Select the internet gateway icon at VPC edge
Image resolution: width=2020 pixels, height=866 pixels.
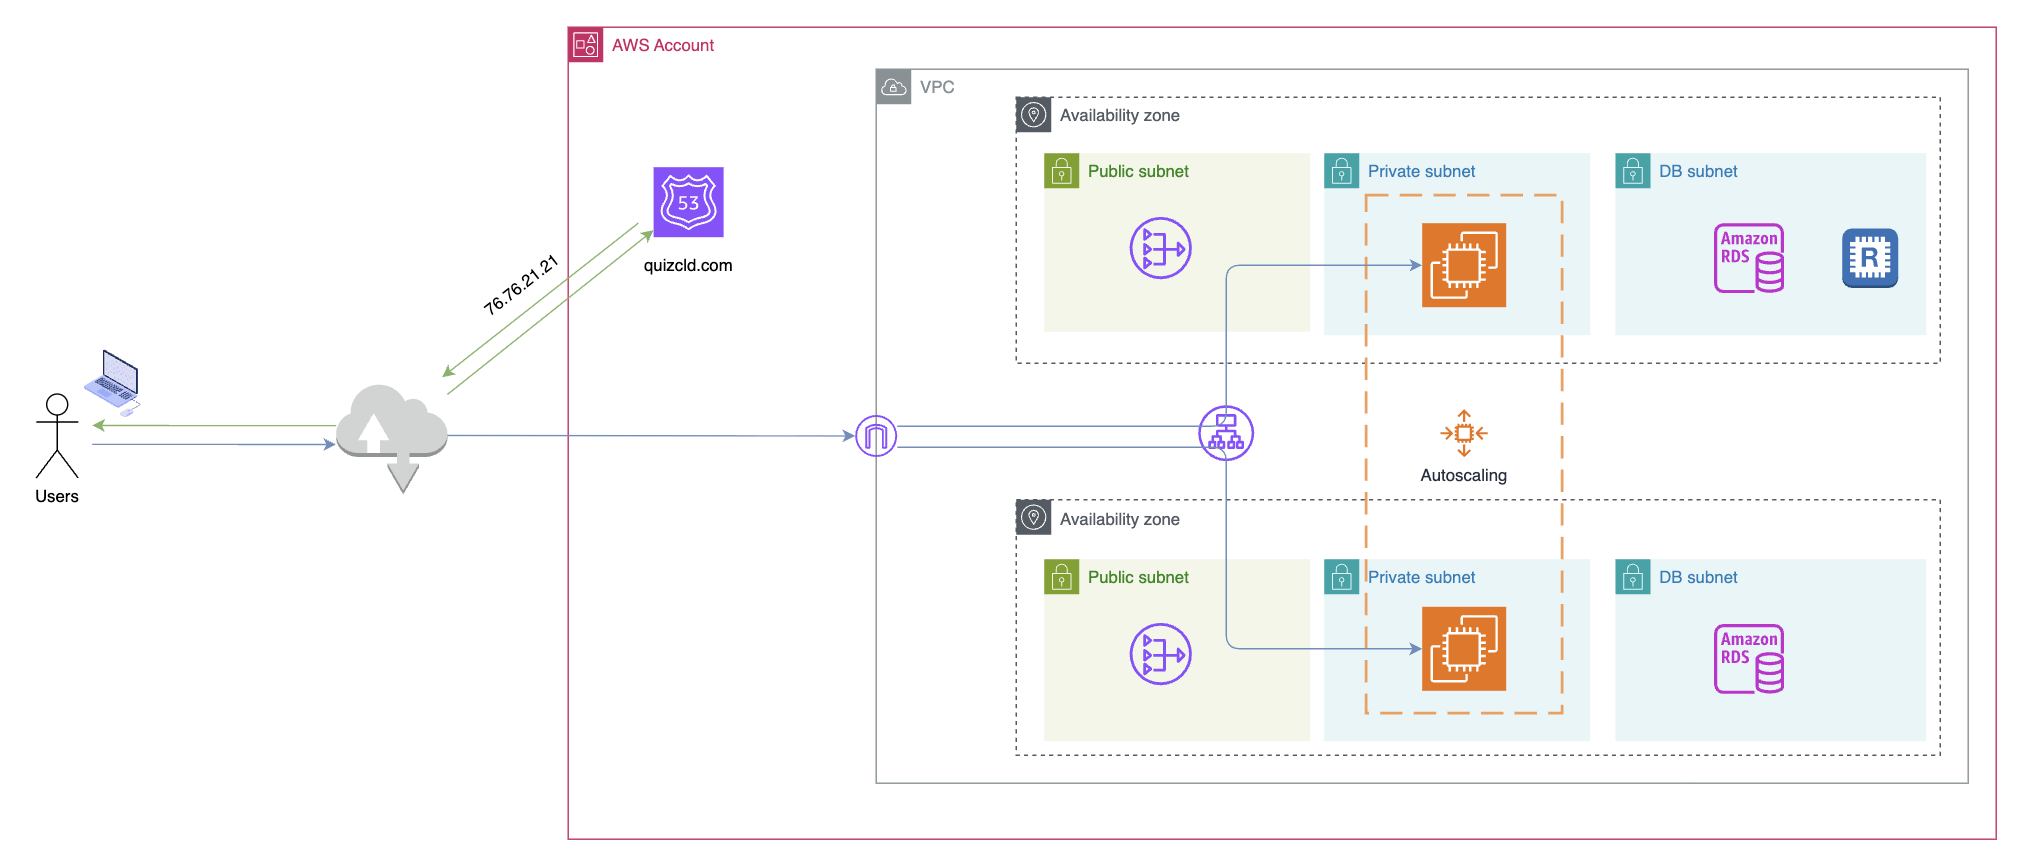[x=876, y=436]
